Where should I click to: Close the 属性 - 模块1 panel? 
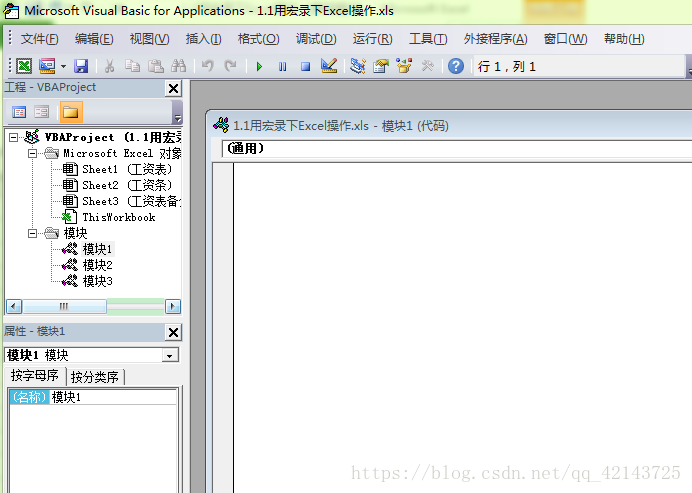pos(173,332)
